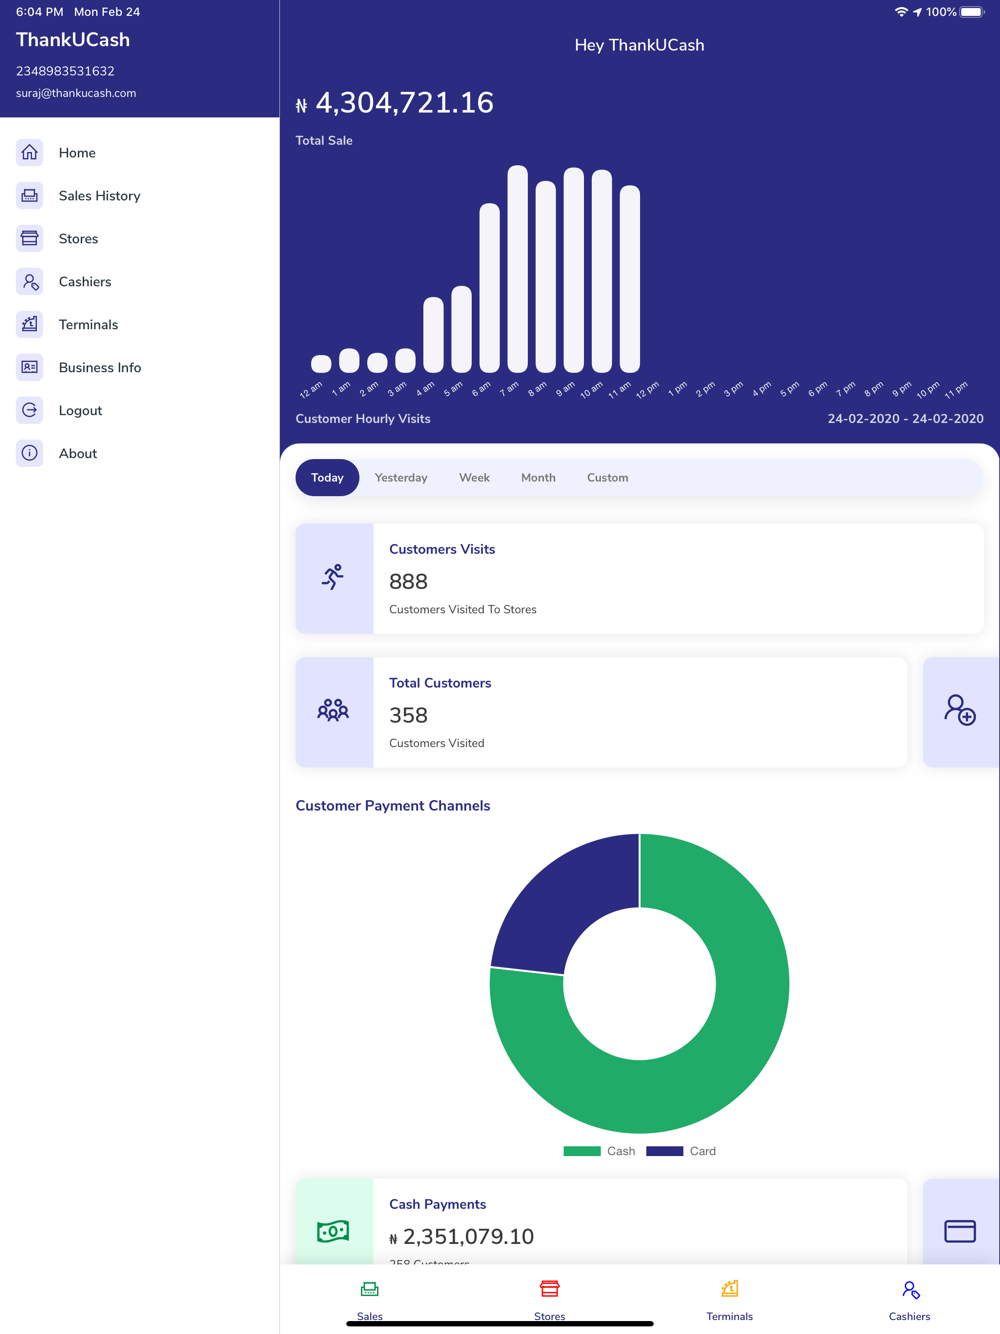Tap the Sales icon in bottom bar
The height and width of the screenshot is (1334, 1000).
click(x=370, y=1290)
